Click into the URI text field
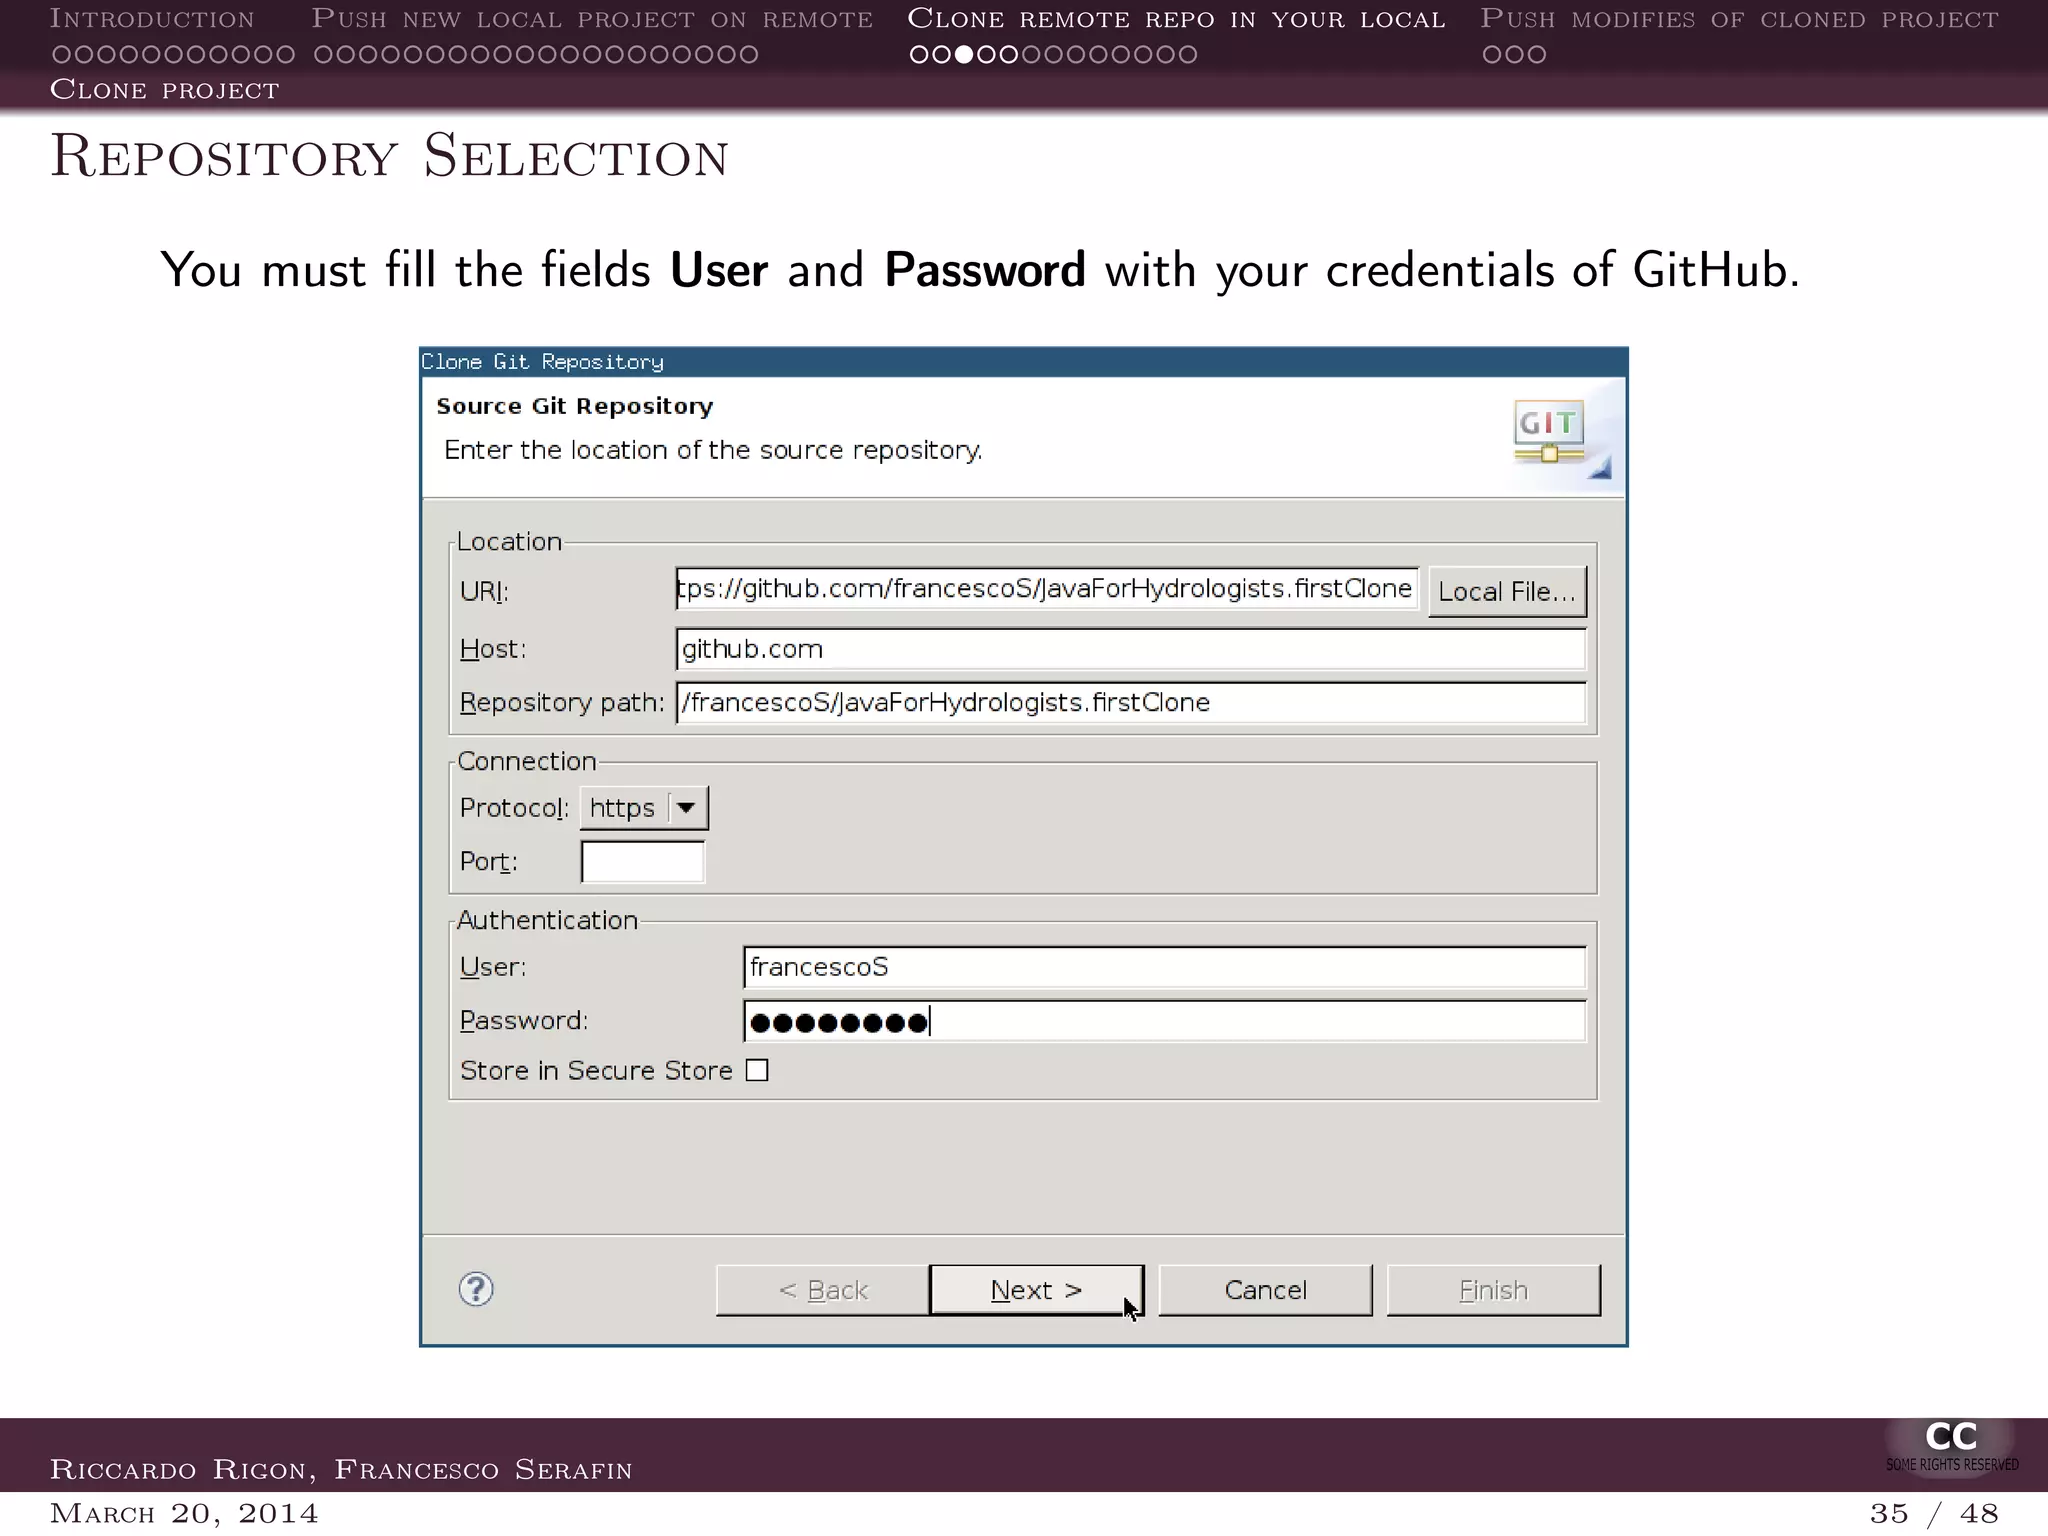The height and width of the screenshot is (1536, 2048). coord(1046,589)
